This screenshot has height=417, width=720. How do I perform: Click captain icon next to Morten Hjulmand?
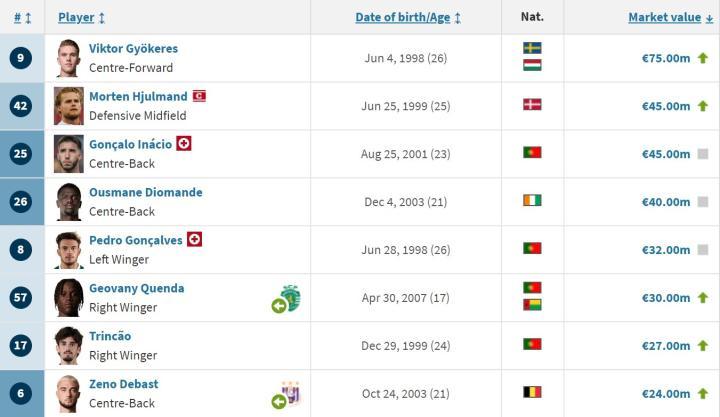(199, 96)
